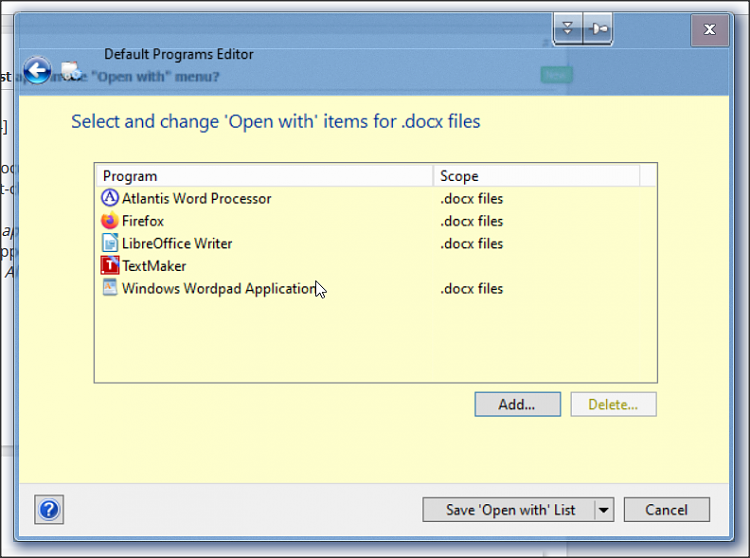750x558 pixels.
Task: Click the Delete... button
Action: (613, 405)
